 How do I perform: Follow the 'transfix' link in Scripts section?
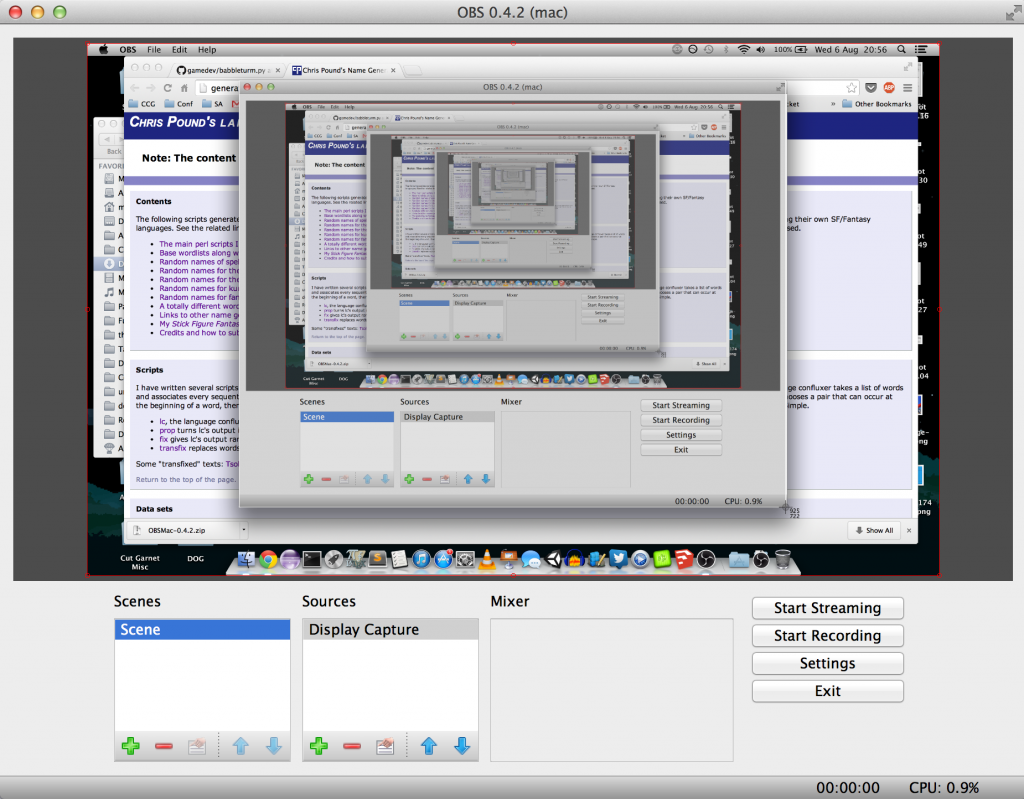172,448
